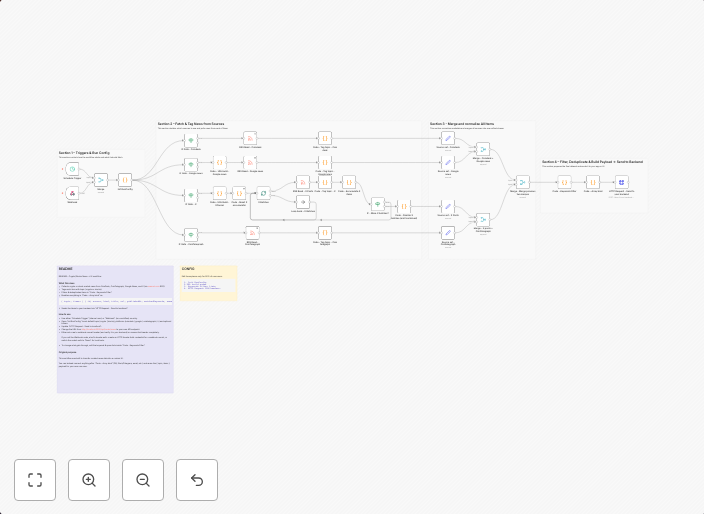Image resolution: width=704 pixels, height=514 pixels.
Task: Click the purple README sticky note
Action: (x=115, y=340)
